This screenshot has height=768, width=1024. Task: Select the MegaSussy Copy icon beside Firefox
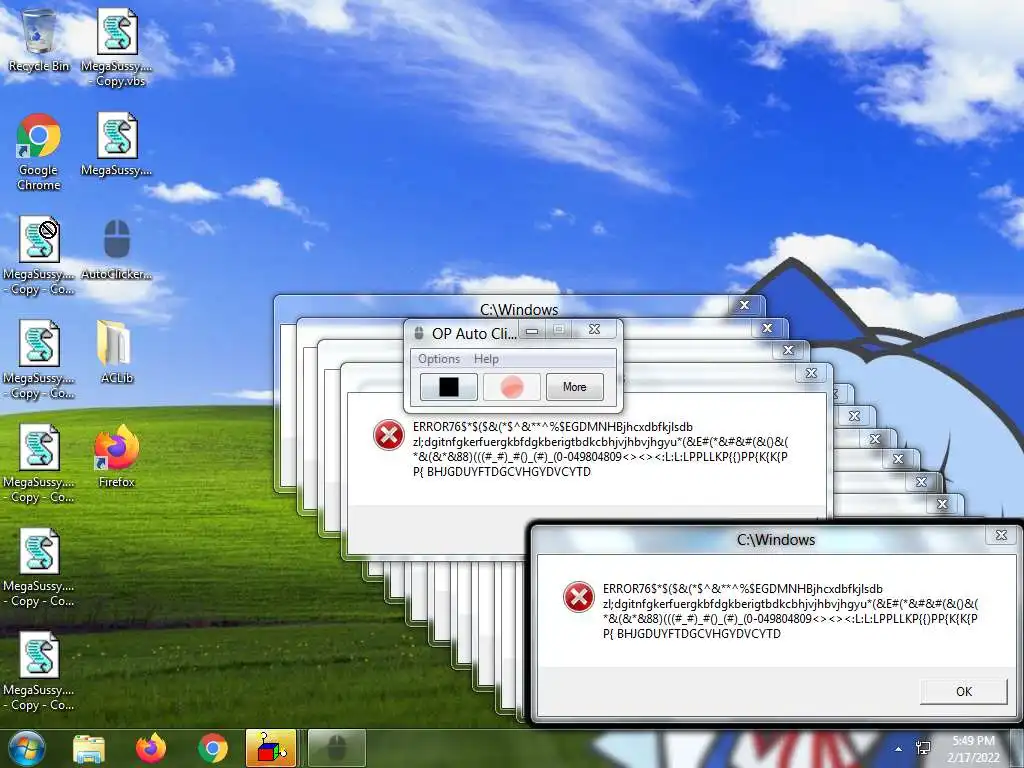tap(39, 463)
